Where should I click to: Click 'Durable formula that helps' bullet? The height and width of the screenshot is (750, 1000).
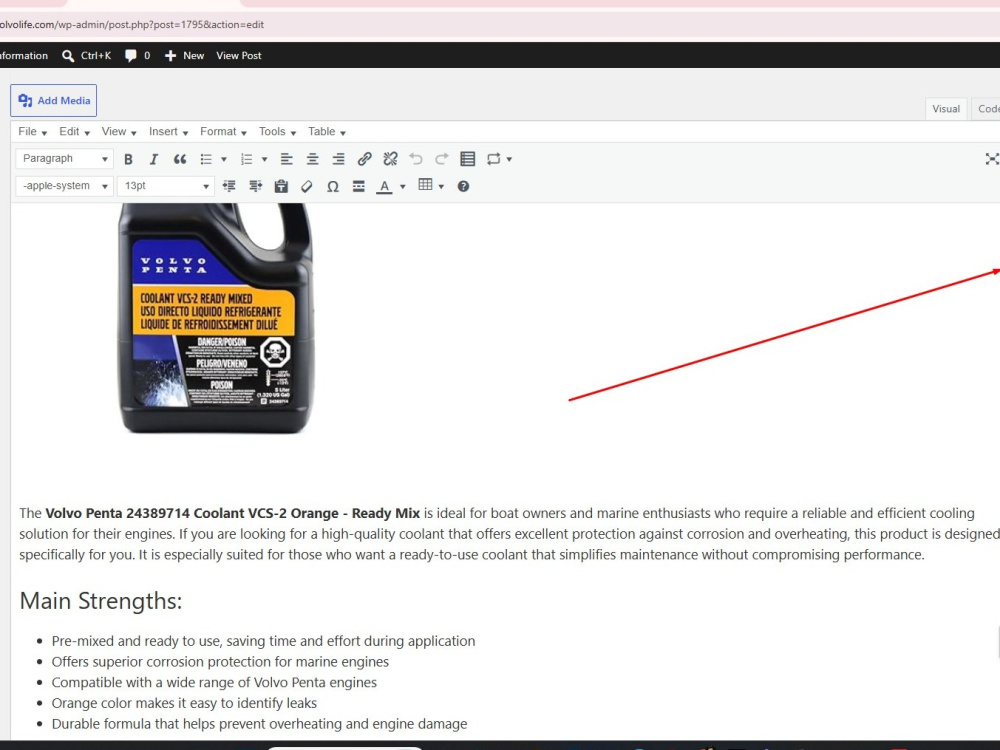(260, 724)
